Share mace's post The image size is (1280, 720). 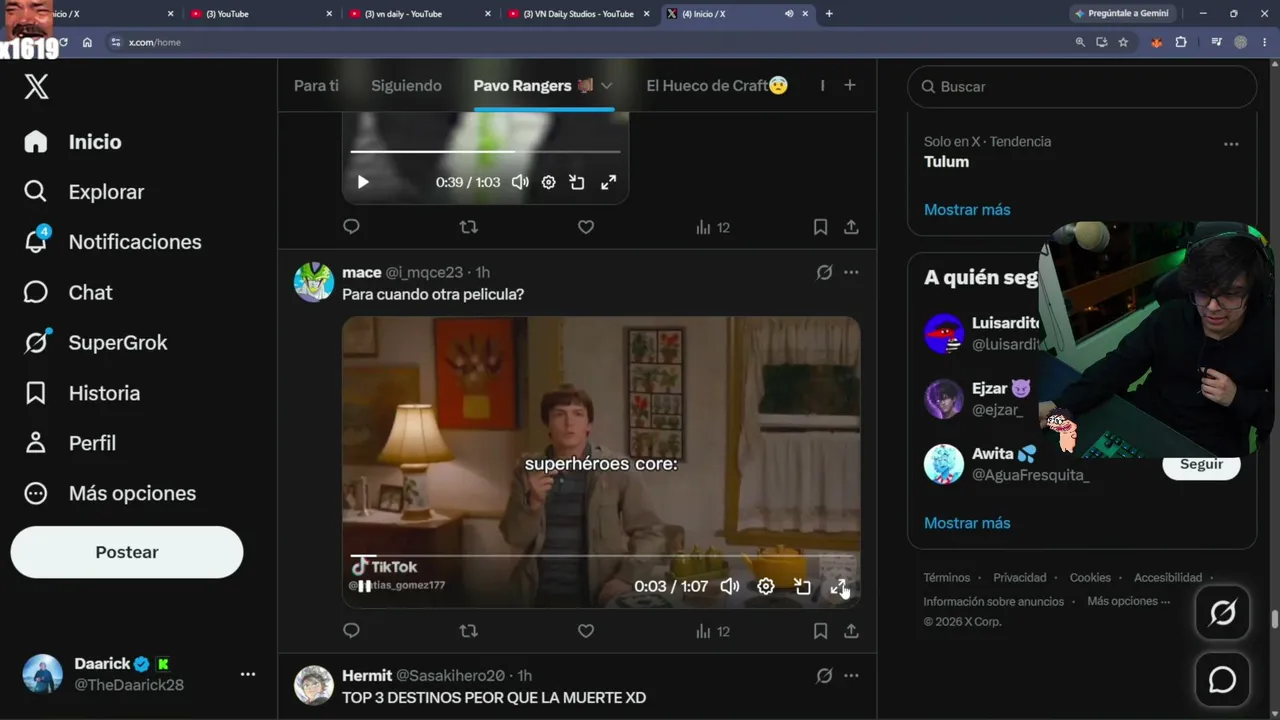[x=851, y=631]
